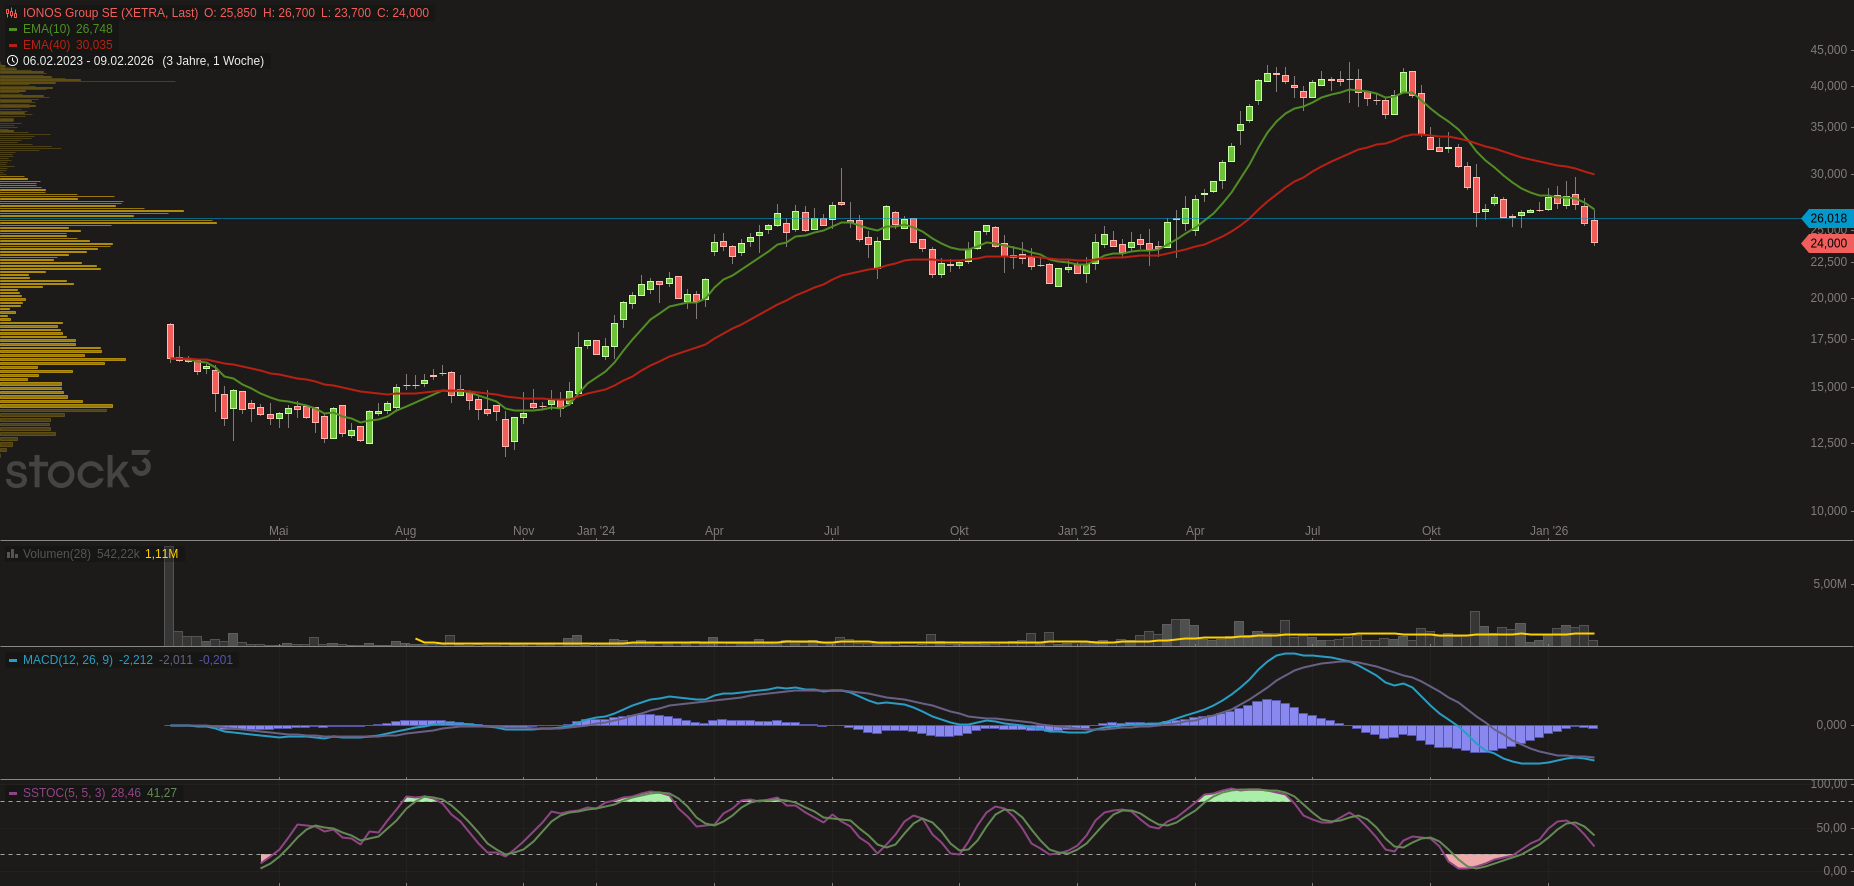Click the red EMA(40) line marker
Viewport: 1854px width, 886px height.
(13, 45)
